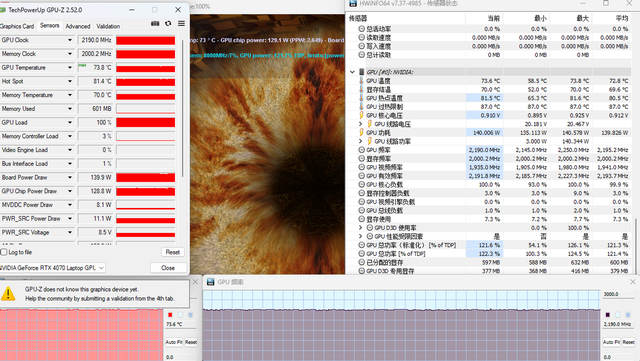Screen dimensions: 640x361
Task: Click the GPU chip icon in NVIDIA header row
Action: (x=361, y=72)
